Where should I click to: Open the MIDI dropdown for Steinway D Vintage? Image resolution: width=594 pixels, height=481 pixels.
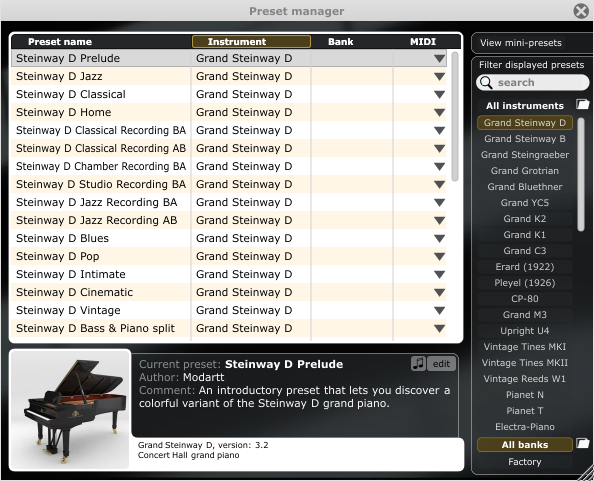tap(439, 311)
